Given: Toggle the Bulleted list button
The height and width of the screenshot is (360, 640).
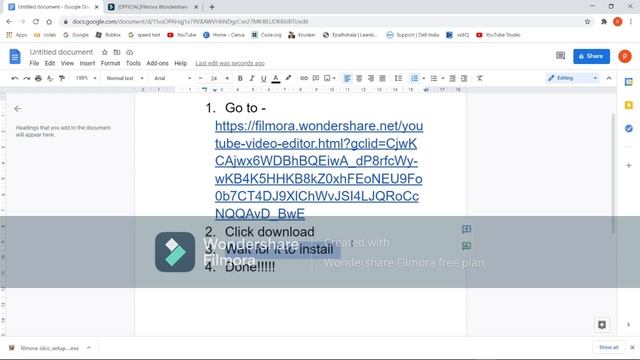Looking at the screenshot, I should (x=433, y=78).
